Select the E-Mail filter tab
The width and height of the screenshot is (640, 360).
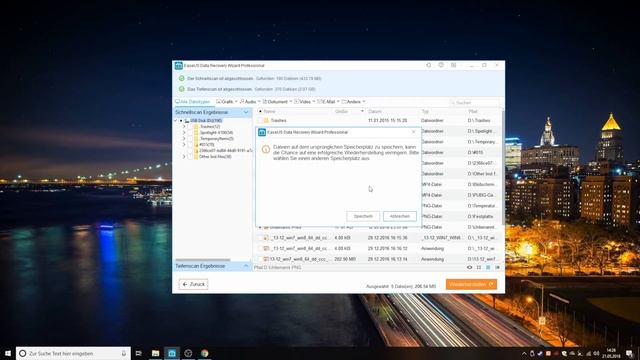(326, 102)
